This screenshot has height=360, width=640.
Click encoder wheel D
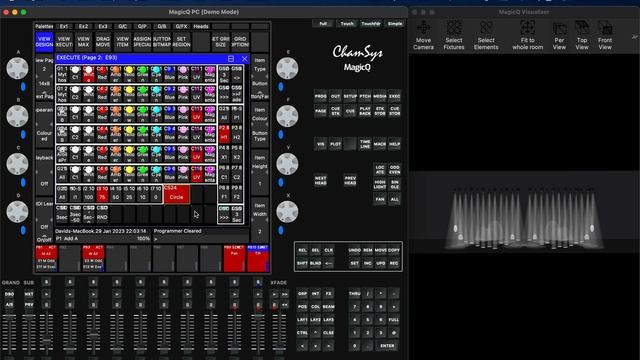(x=17, y=212)
